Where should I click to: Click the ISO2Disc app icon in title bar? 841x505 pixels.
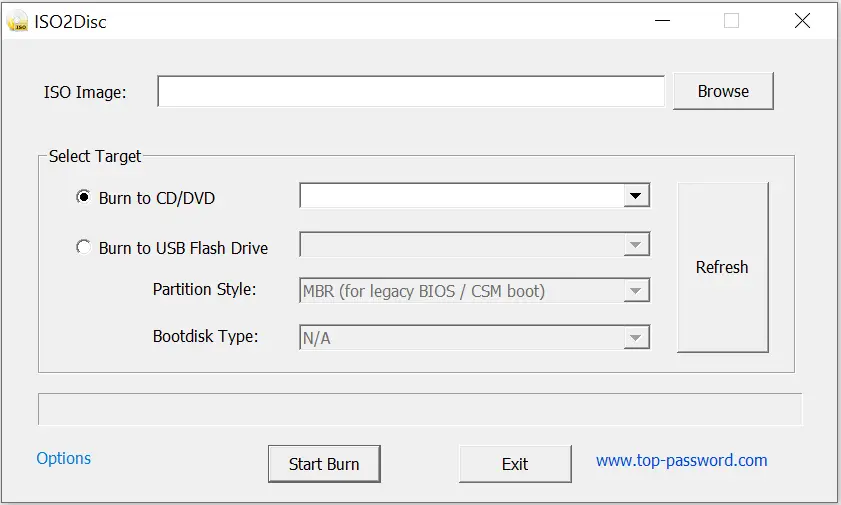click(x=17, y=21)
